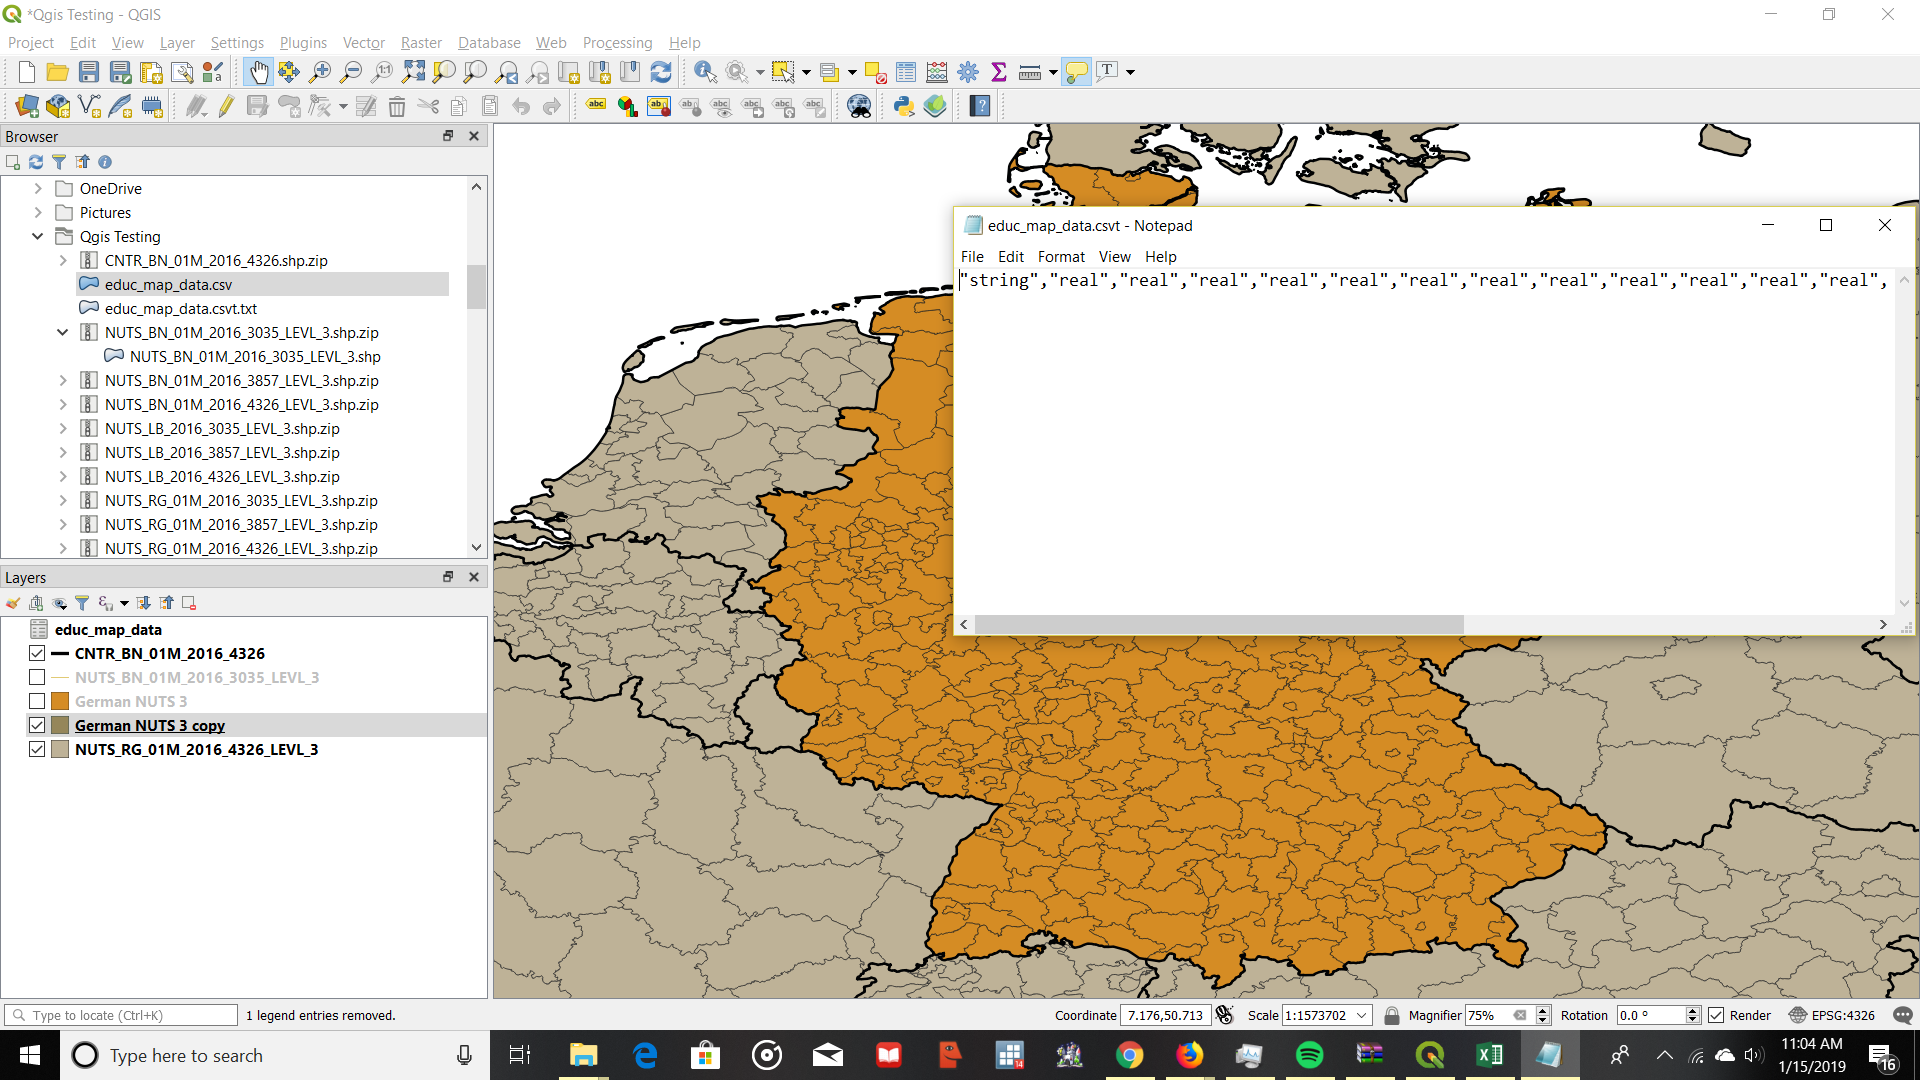Open the new print layout icon

(x=151, y=72)
